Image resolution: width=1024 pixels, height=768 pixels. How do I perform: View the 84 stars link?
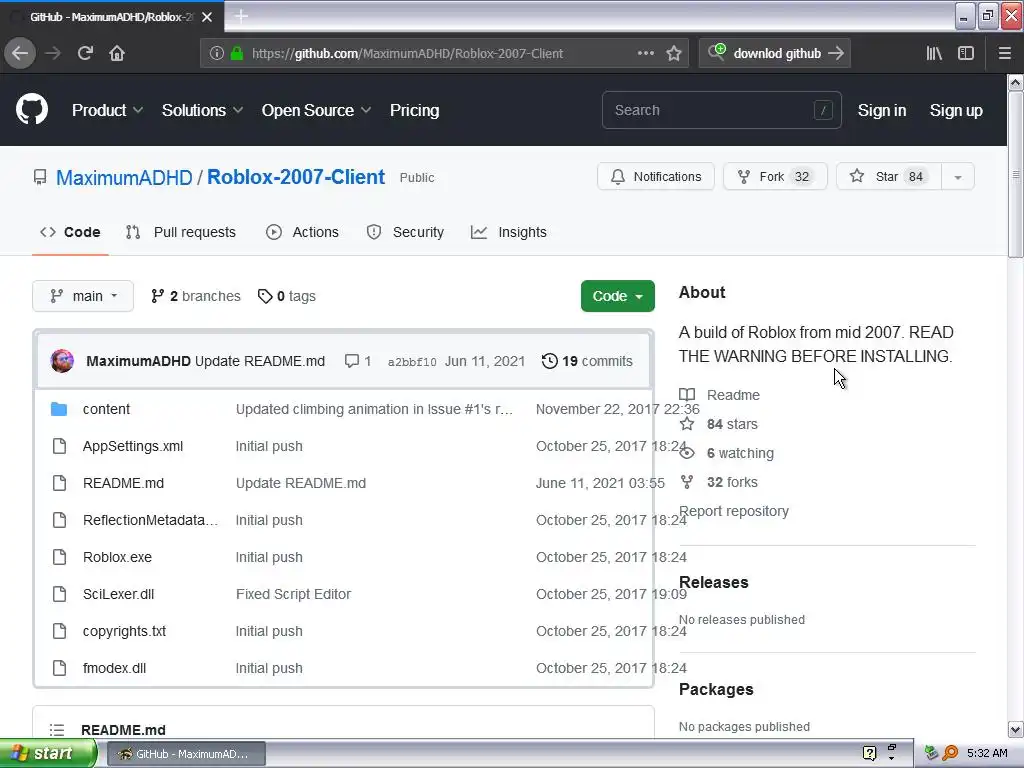point(719,424)
